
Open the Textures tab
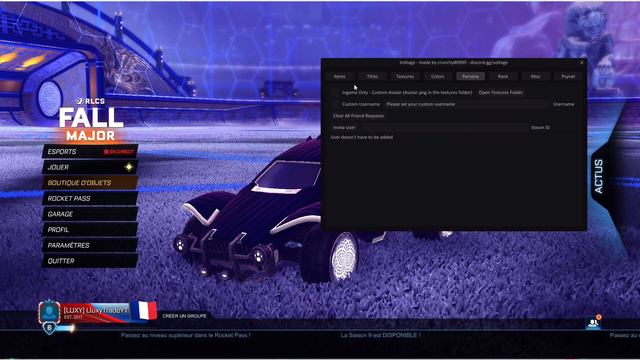(405, 76)
